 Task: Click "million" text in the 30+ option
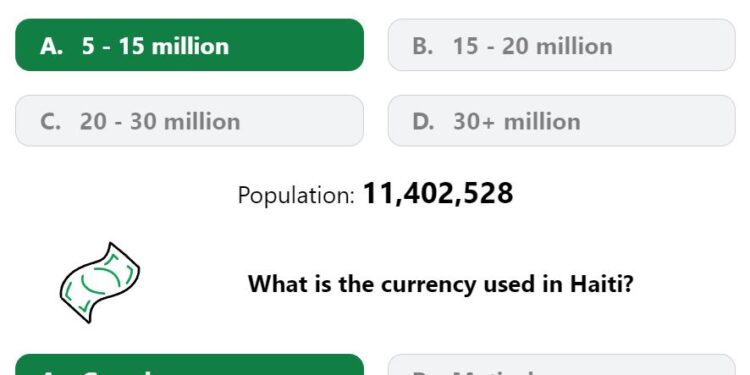(542, 121)
